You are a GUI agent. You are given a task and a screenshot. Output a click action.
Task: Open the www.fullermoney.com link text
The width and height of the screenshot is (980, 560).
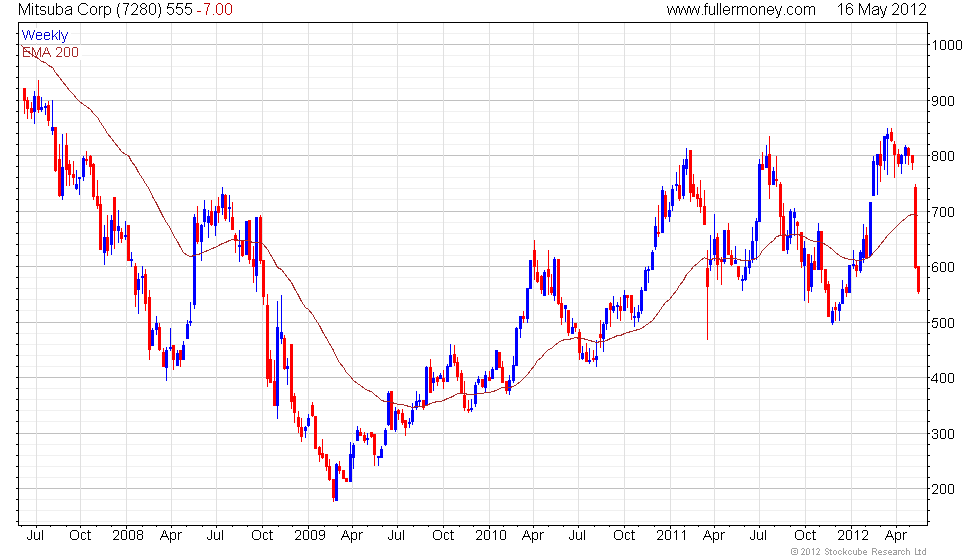(x=741, y=9)
